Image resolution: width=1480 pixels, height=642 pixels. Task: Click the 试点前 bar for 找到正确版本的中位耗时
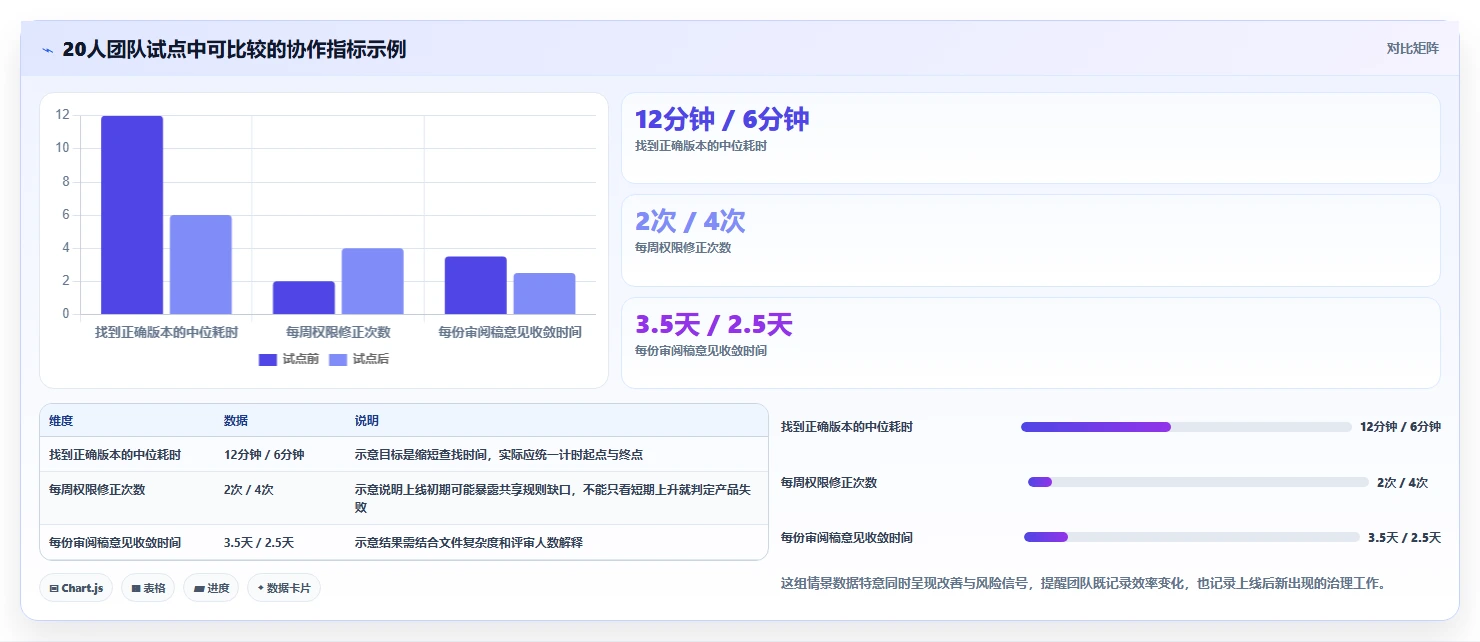click(x=132, y=215)
